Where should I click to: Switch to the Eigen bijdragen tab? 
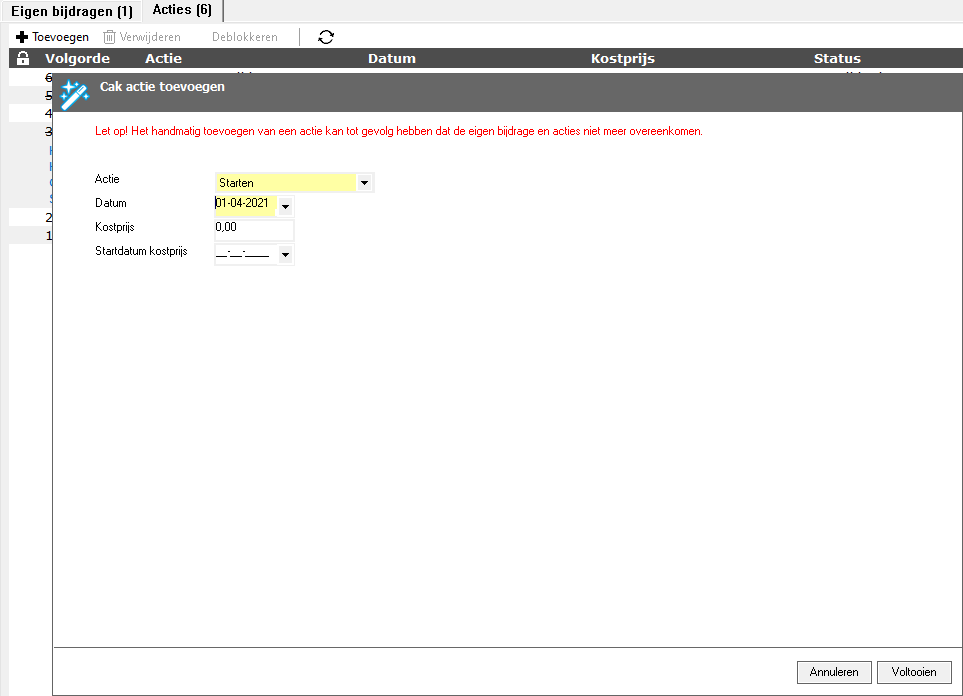point(71,11)
